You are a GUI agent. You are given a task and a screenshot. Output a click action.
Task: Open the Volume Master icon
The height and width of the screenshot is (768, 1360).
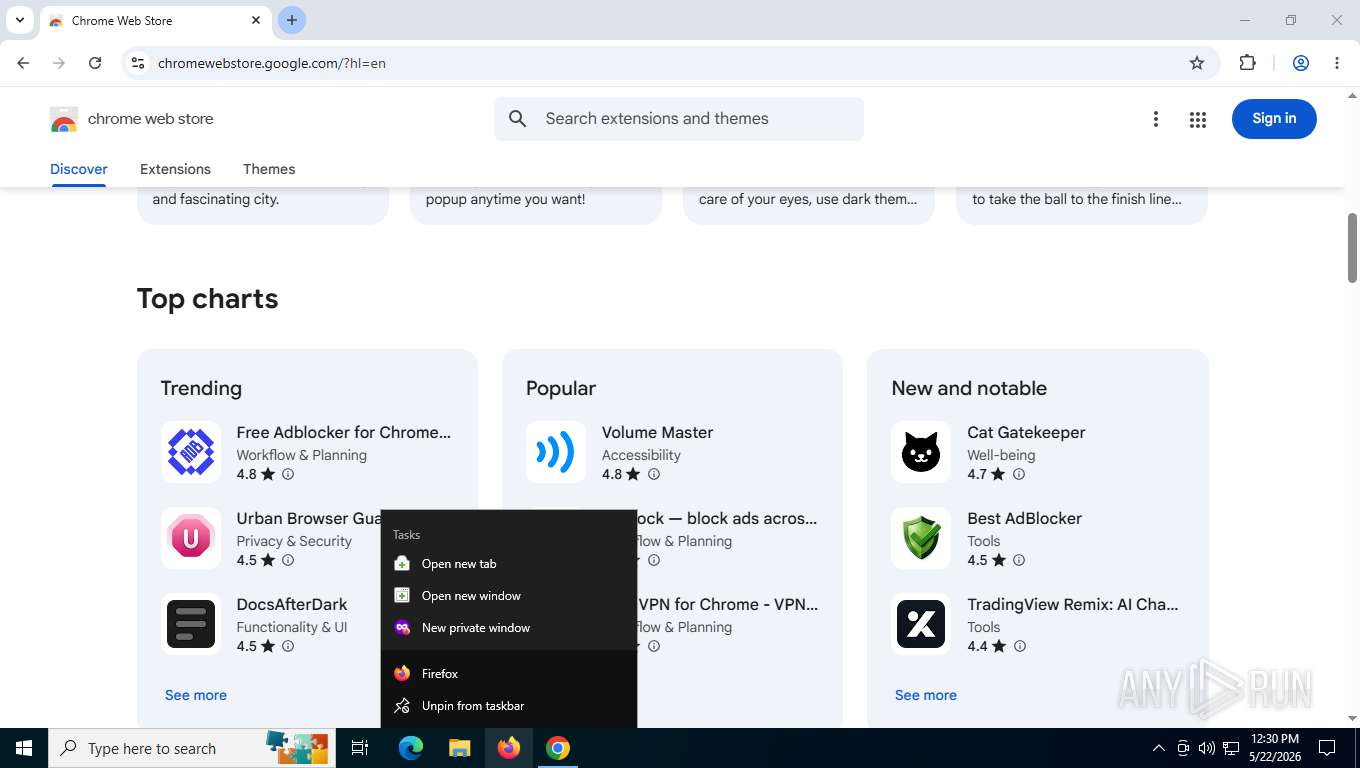pos(556,452)
